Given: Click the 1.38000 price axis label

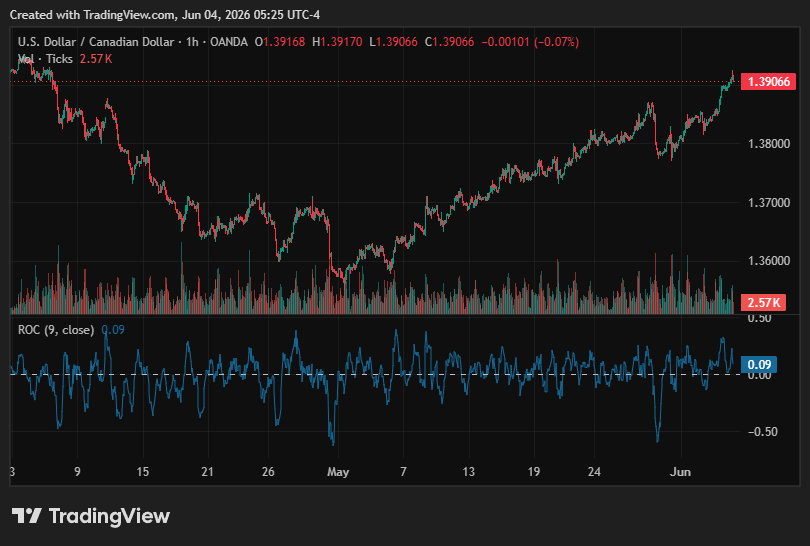Looking at the screenshot, I should click(x=769, y=144).
